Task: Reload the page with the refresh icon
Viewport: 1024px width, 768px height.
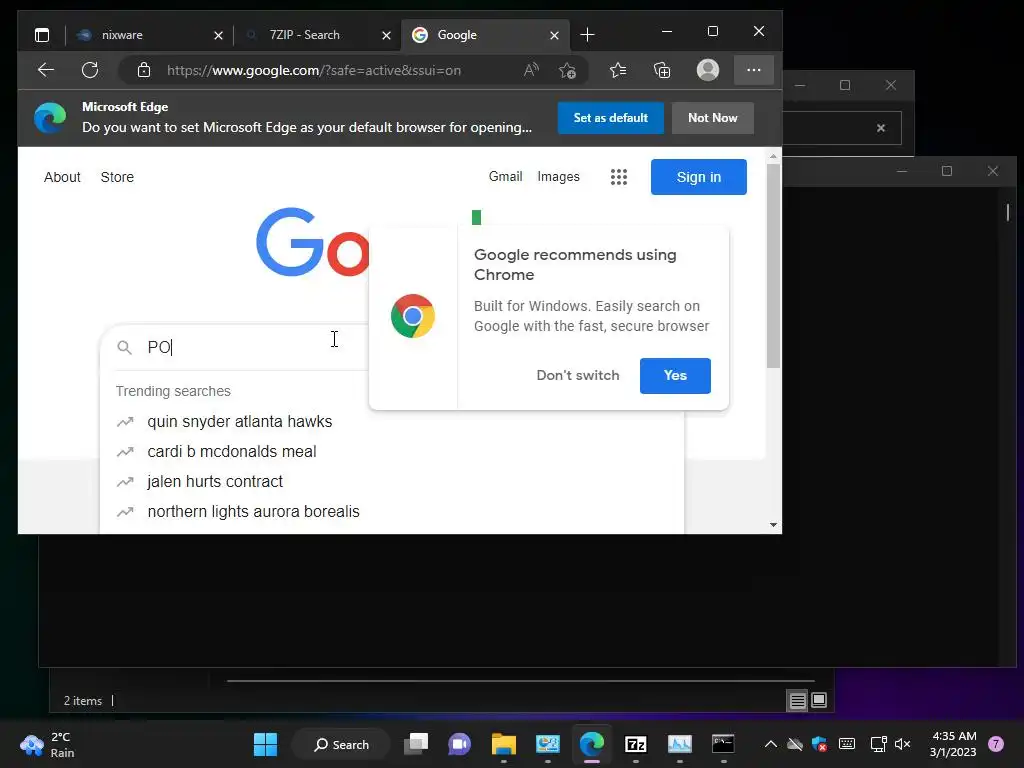Action: pyautogui.click(x=90, y=70)
